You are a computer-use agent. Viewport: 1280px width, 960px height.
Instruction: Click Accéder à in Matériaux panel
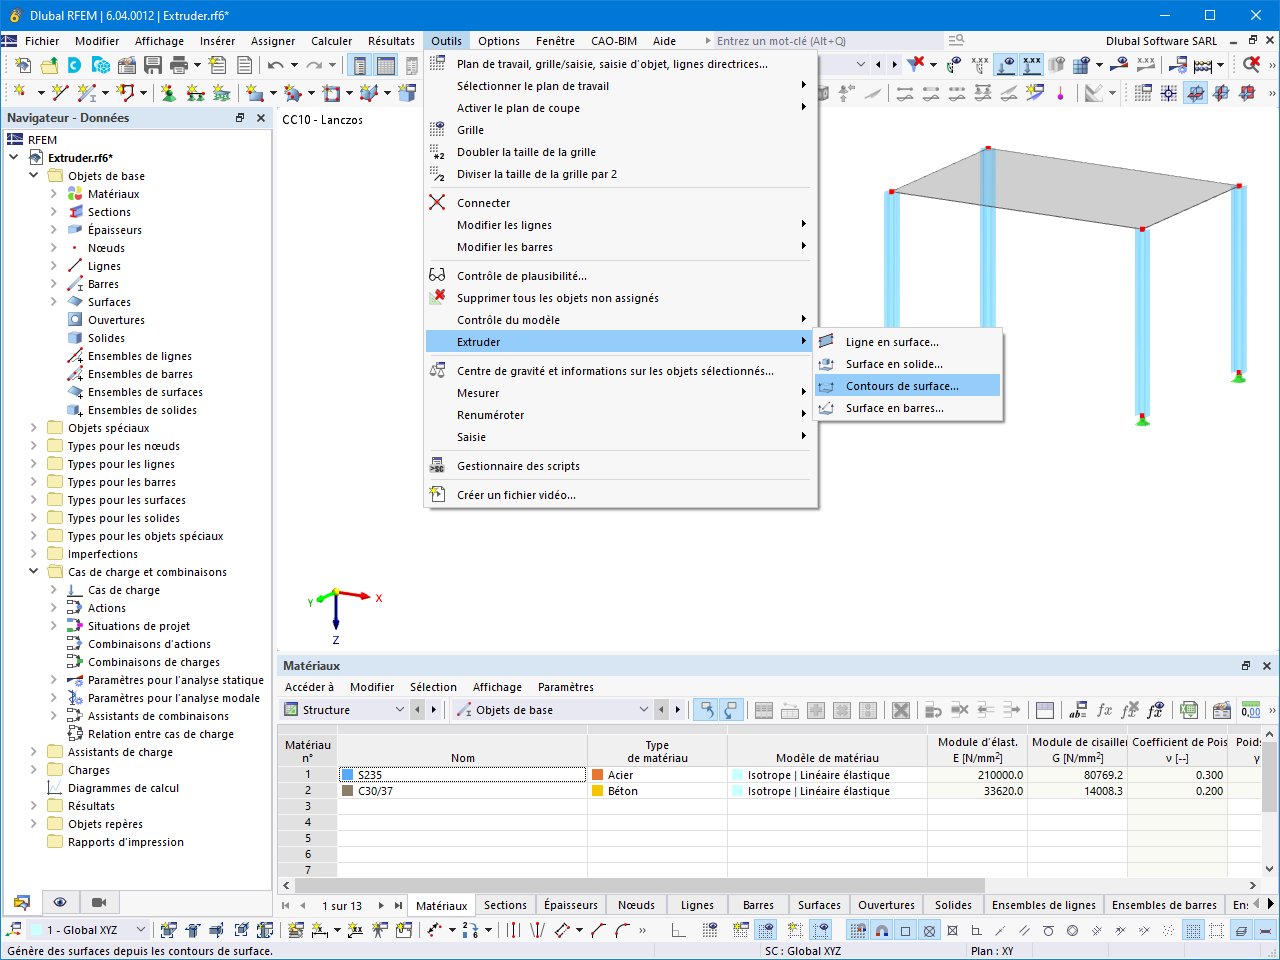coord(310,687)
